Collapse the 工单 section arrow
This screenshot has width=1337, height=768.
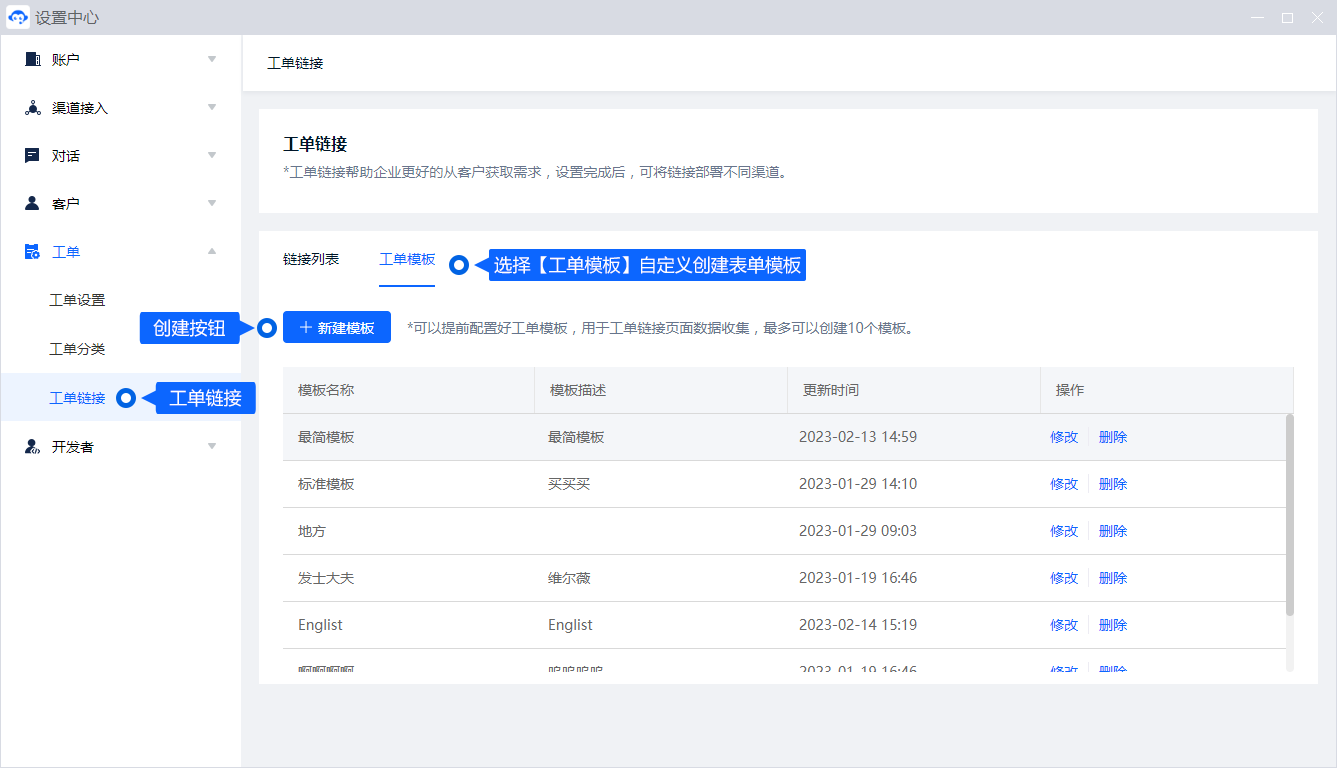(x=212, y=252)
